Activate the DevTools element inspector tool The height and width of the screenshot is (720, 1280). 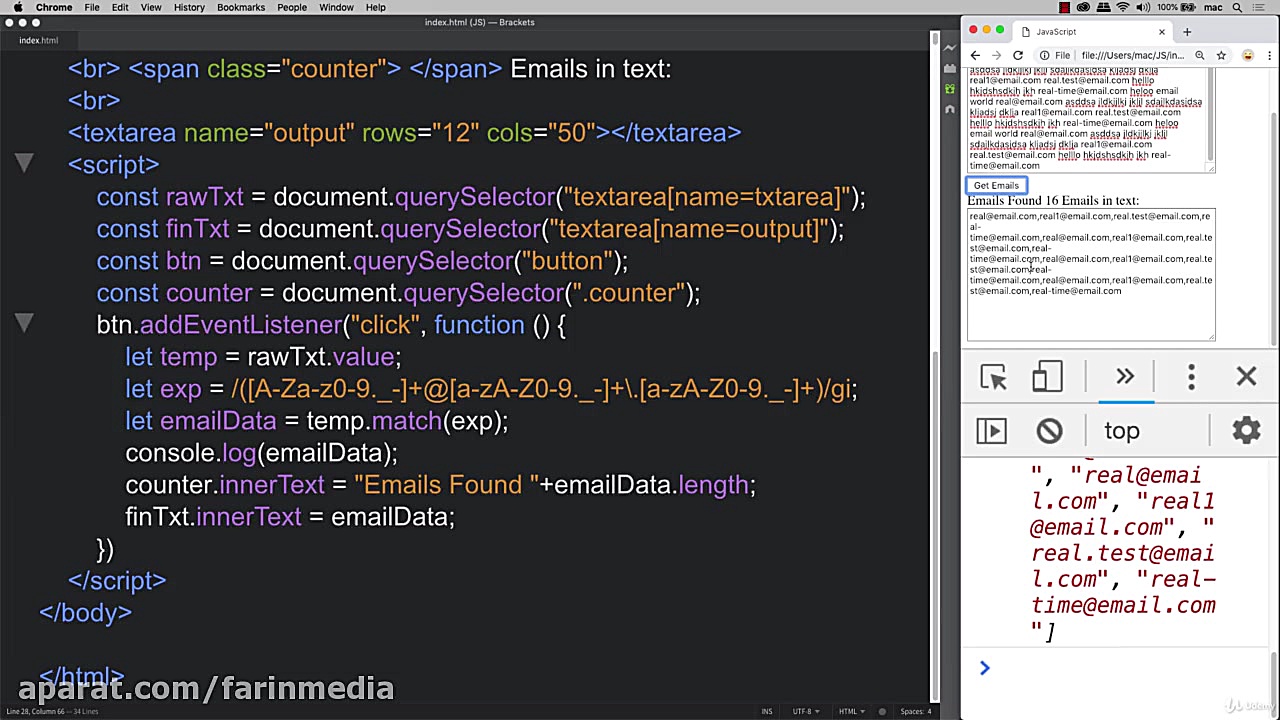[x=993, y=377]
